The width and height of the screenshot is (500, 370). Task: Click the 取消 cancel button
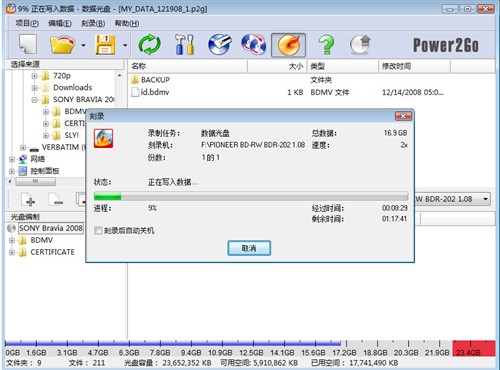click(249, 248)
